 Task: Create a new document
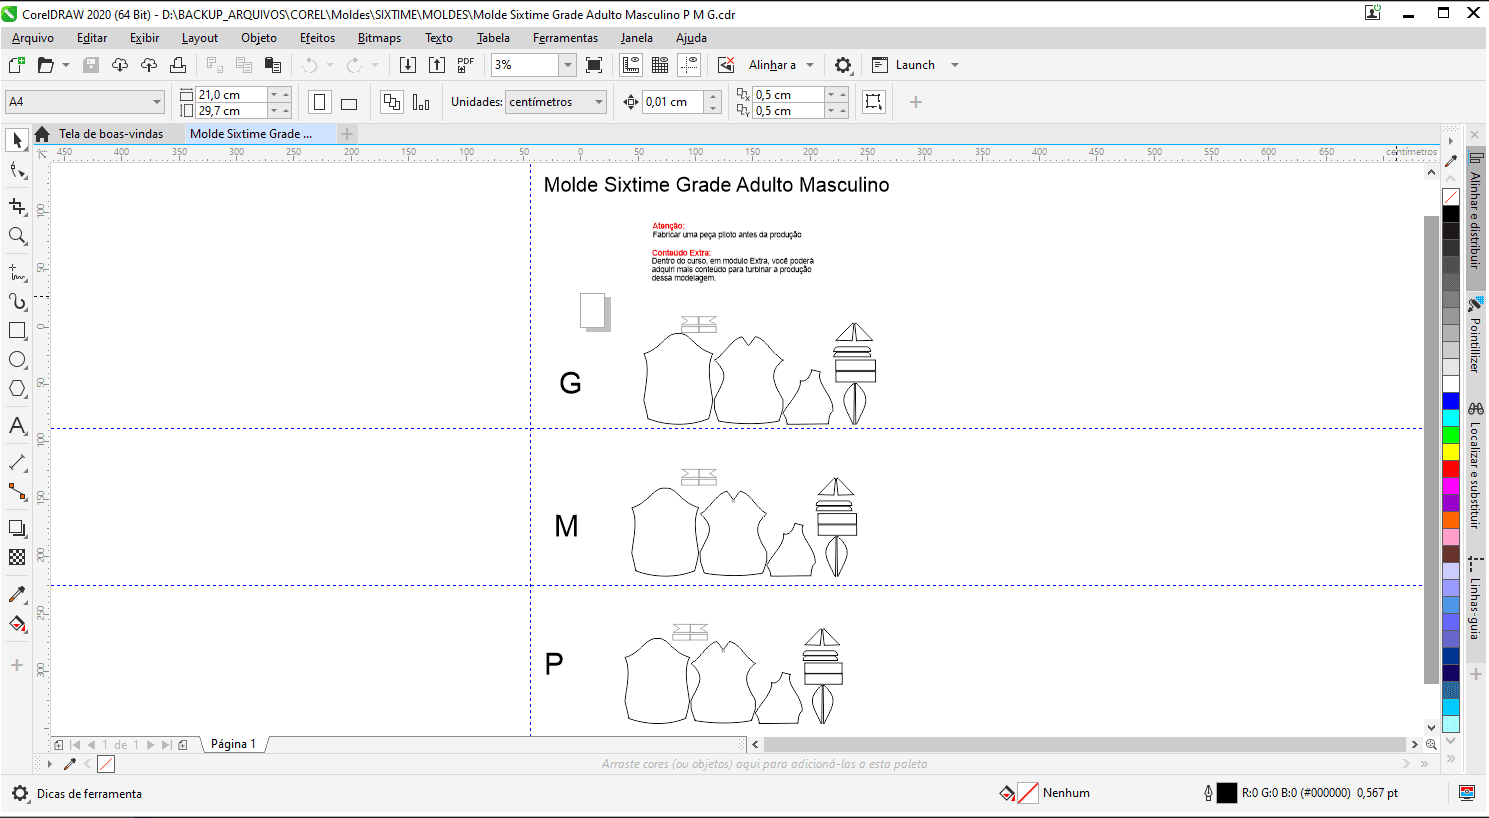pos(17,65)
